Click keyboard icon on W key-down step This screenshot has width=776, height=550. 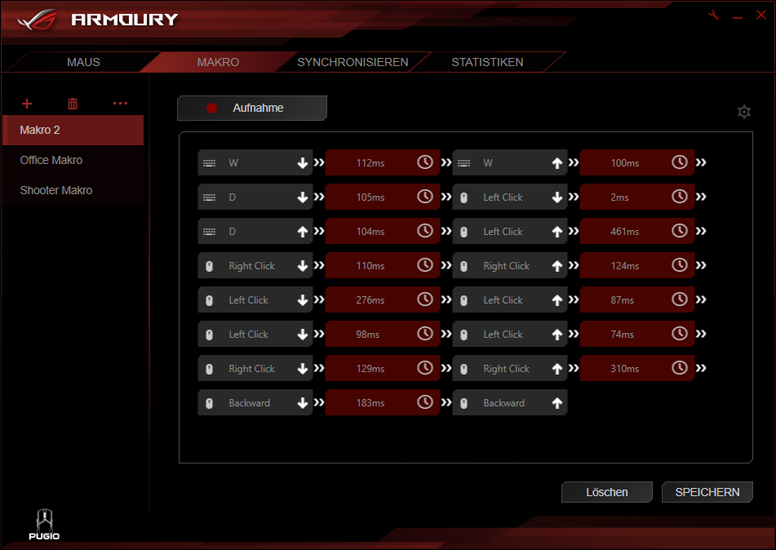(x=209, y=163)
